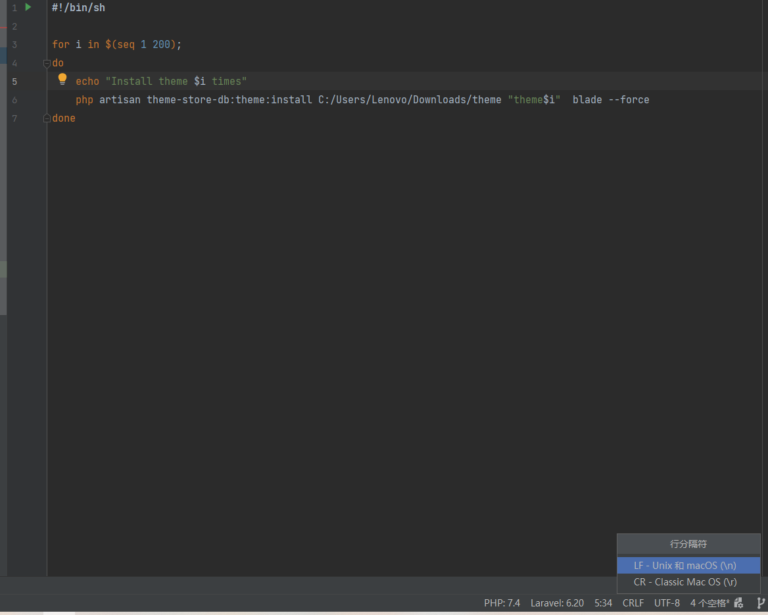Click the yellow lightbulb intention icon
This screenshot has height=615, width=768.
coord(62,80)
